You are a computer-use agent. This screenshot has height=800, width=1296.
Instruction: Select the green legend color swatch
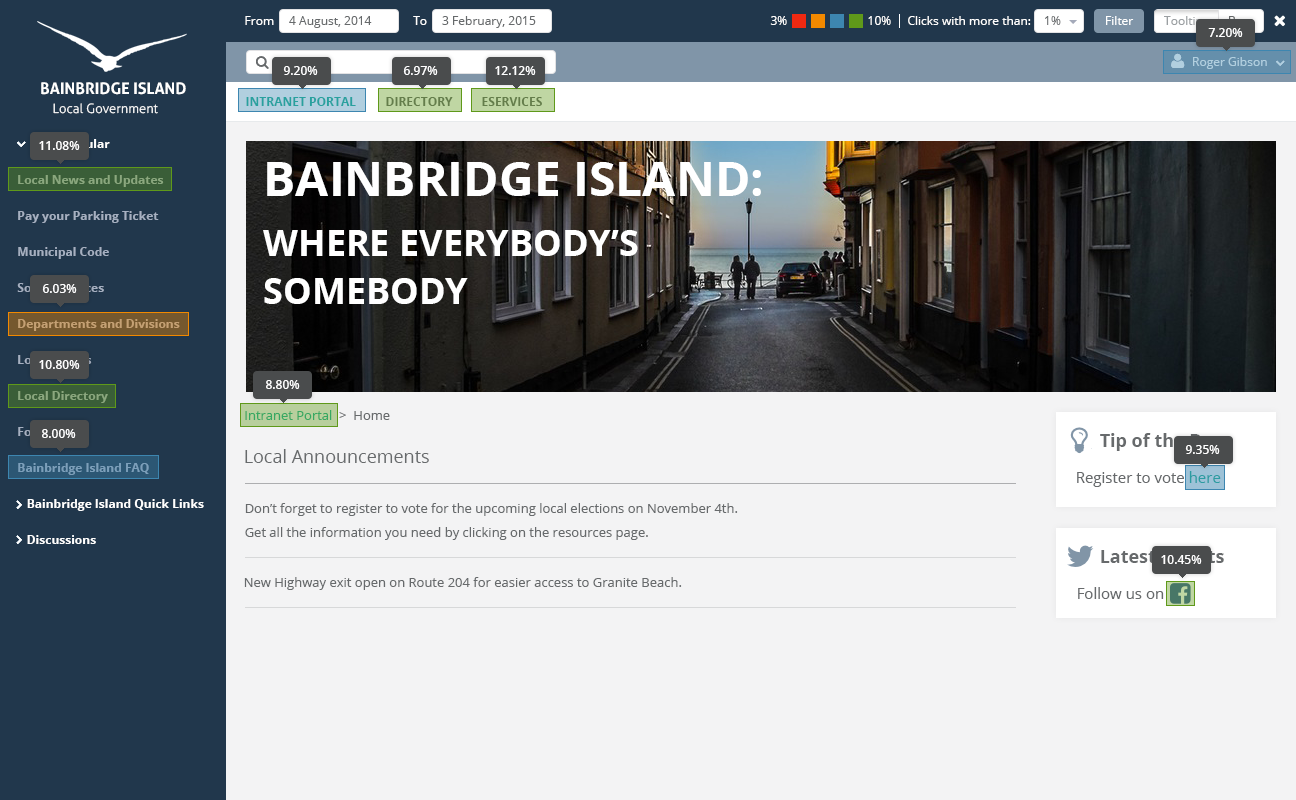pos(856,21)
